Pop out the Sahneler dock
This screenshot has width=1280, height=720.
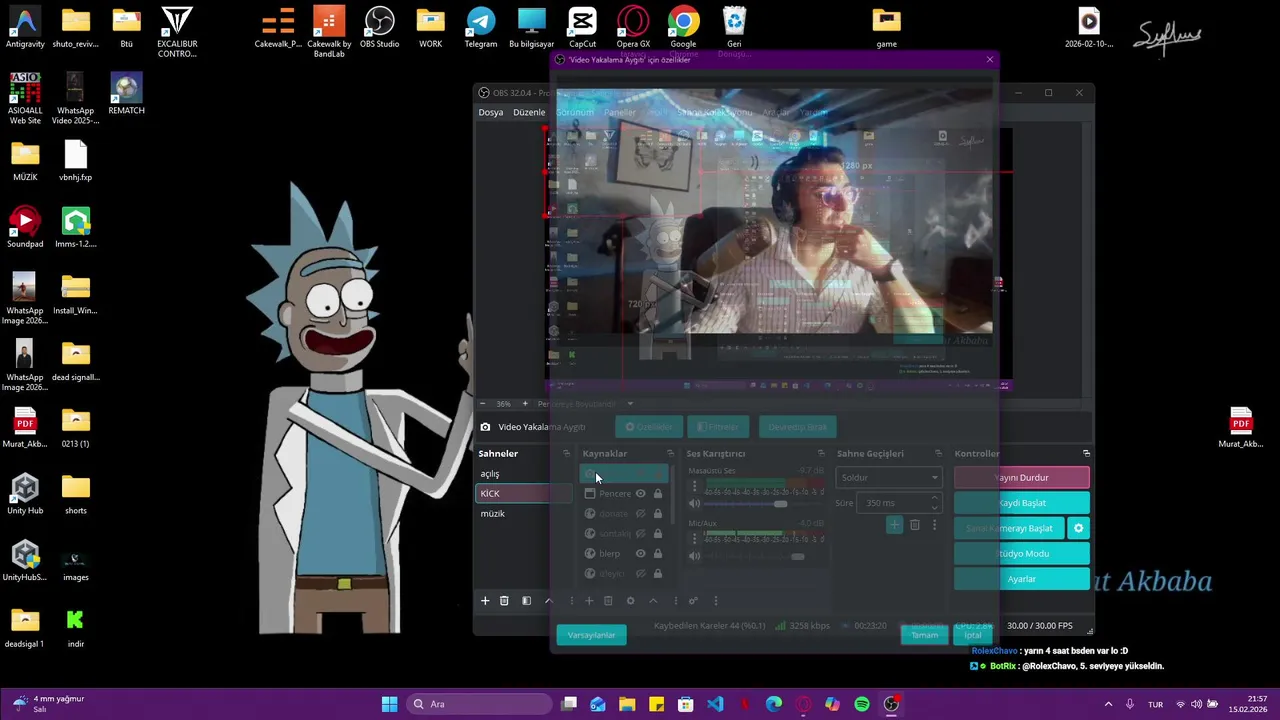click(566, 454)
